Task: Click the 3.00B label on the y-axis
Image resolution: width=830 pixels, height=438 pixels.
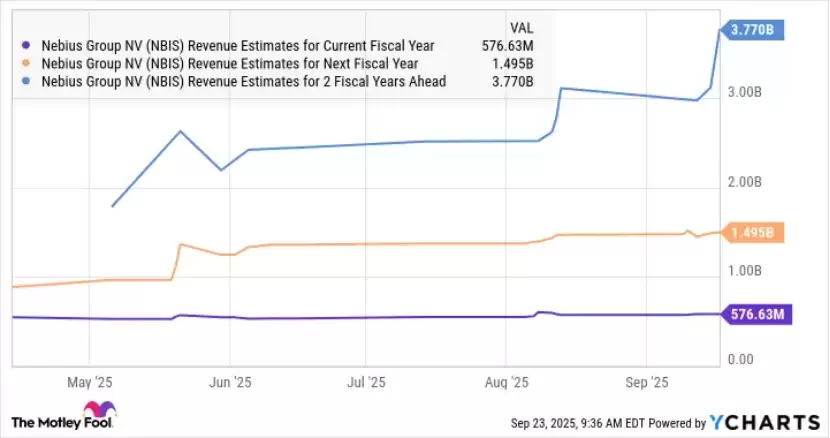Action: tap(747, 92)
